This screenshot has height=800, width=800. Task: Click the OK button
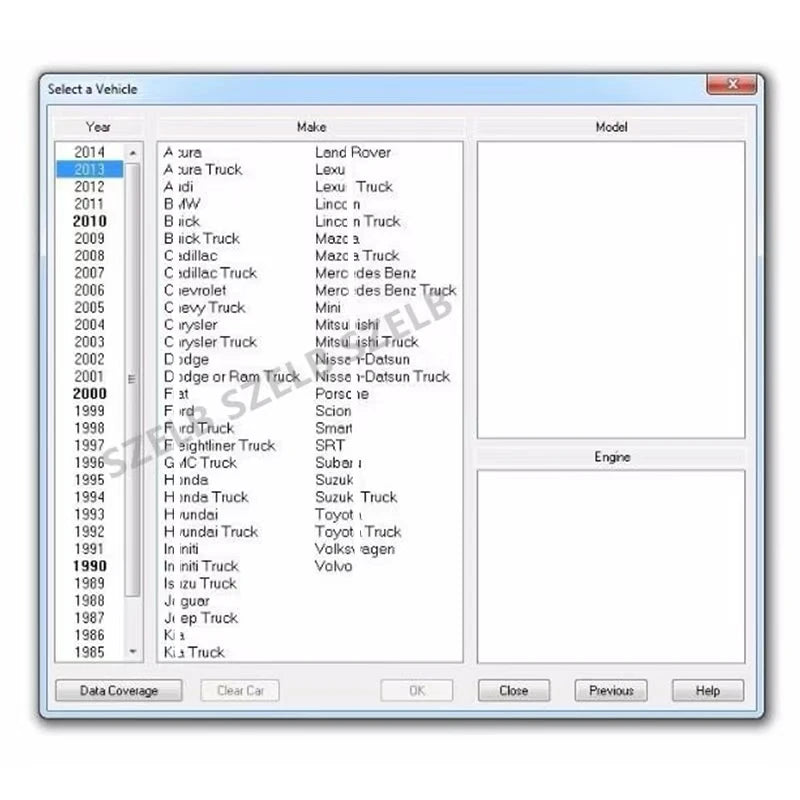(416, 690)
